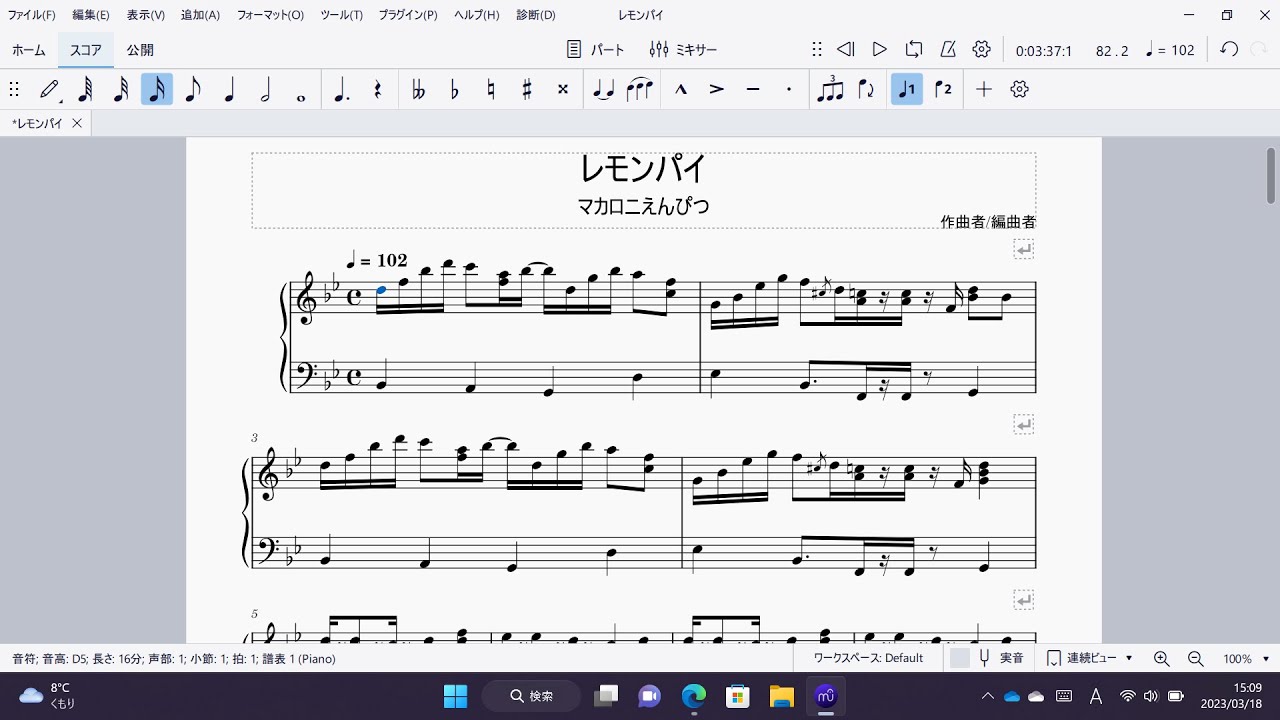
Task: Add staccato articulation
Action: point(789,89)
